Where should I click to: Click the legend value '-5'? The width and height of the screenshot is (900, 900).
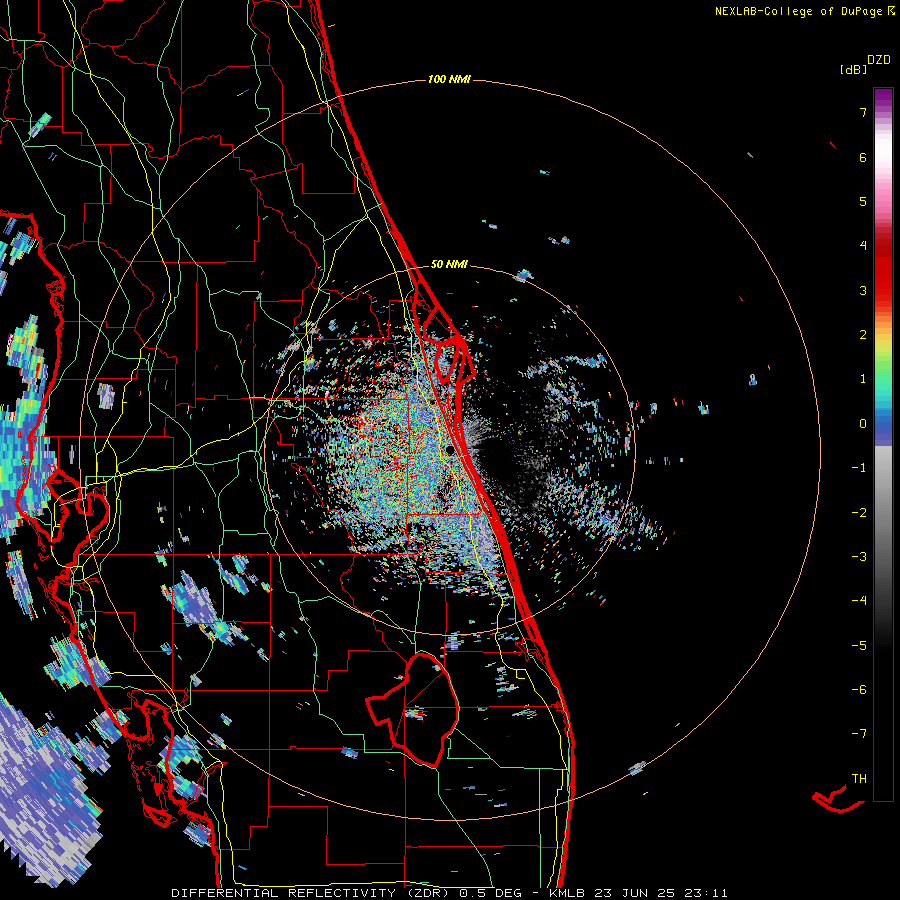tap(859, 645)
